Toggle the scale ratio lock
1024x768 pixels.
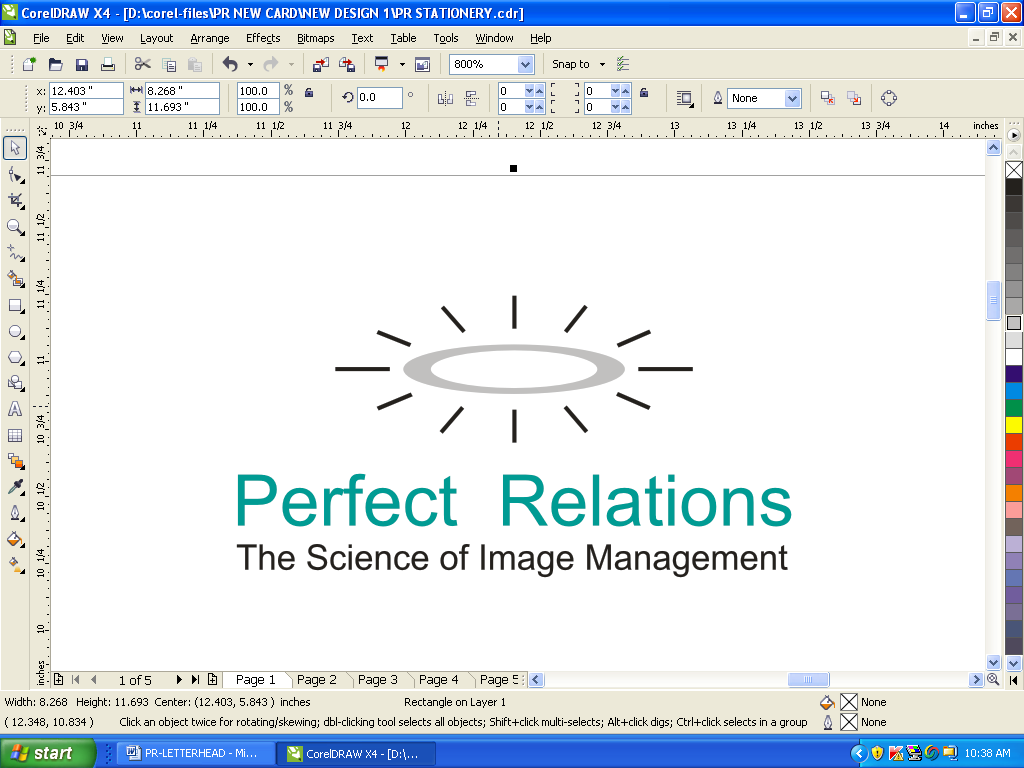click(309, 93)
